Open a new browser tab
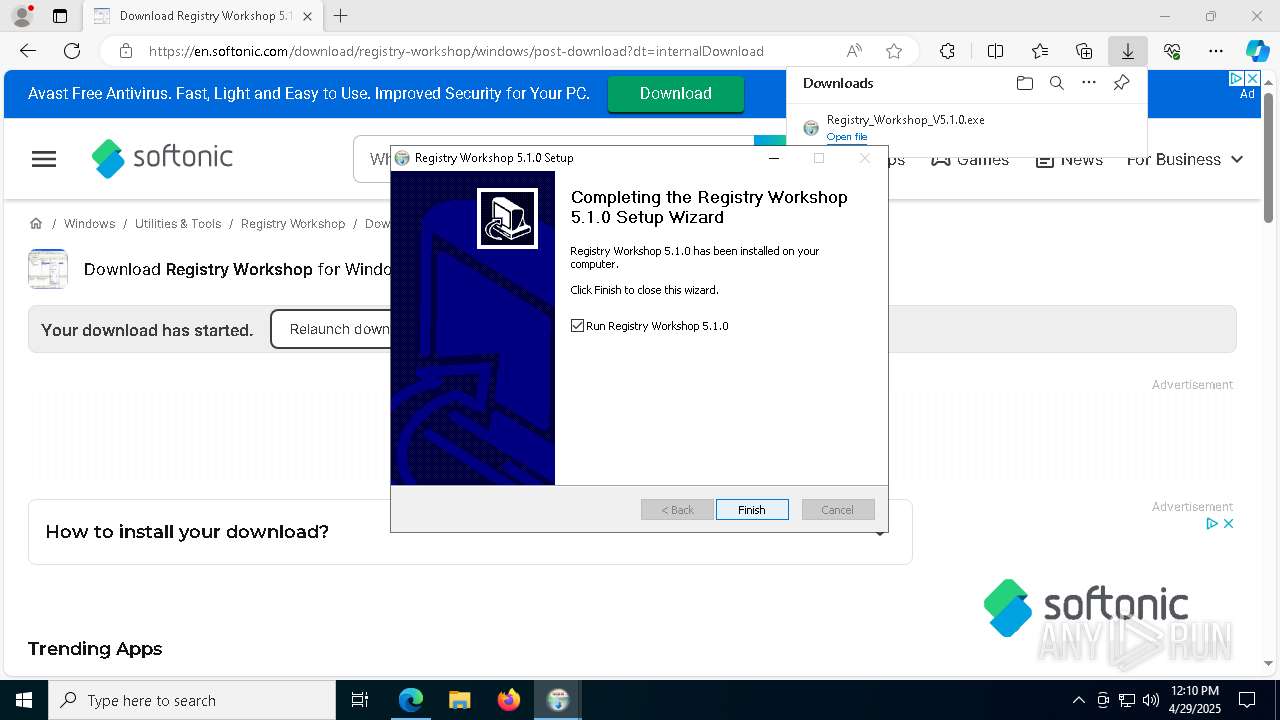The width and height of the screenshot is (1280, 720). point(341,16)
